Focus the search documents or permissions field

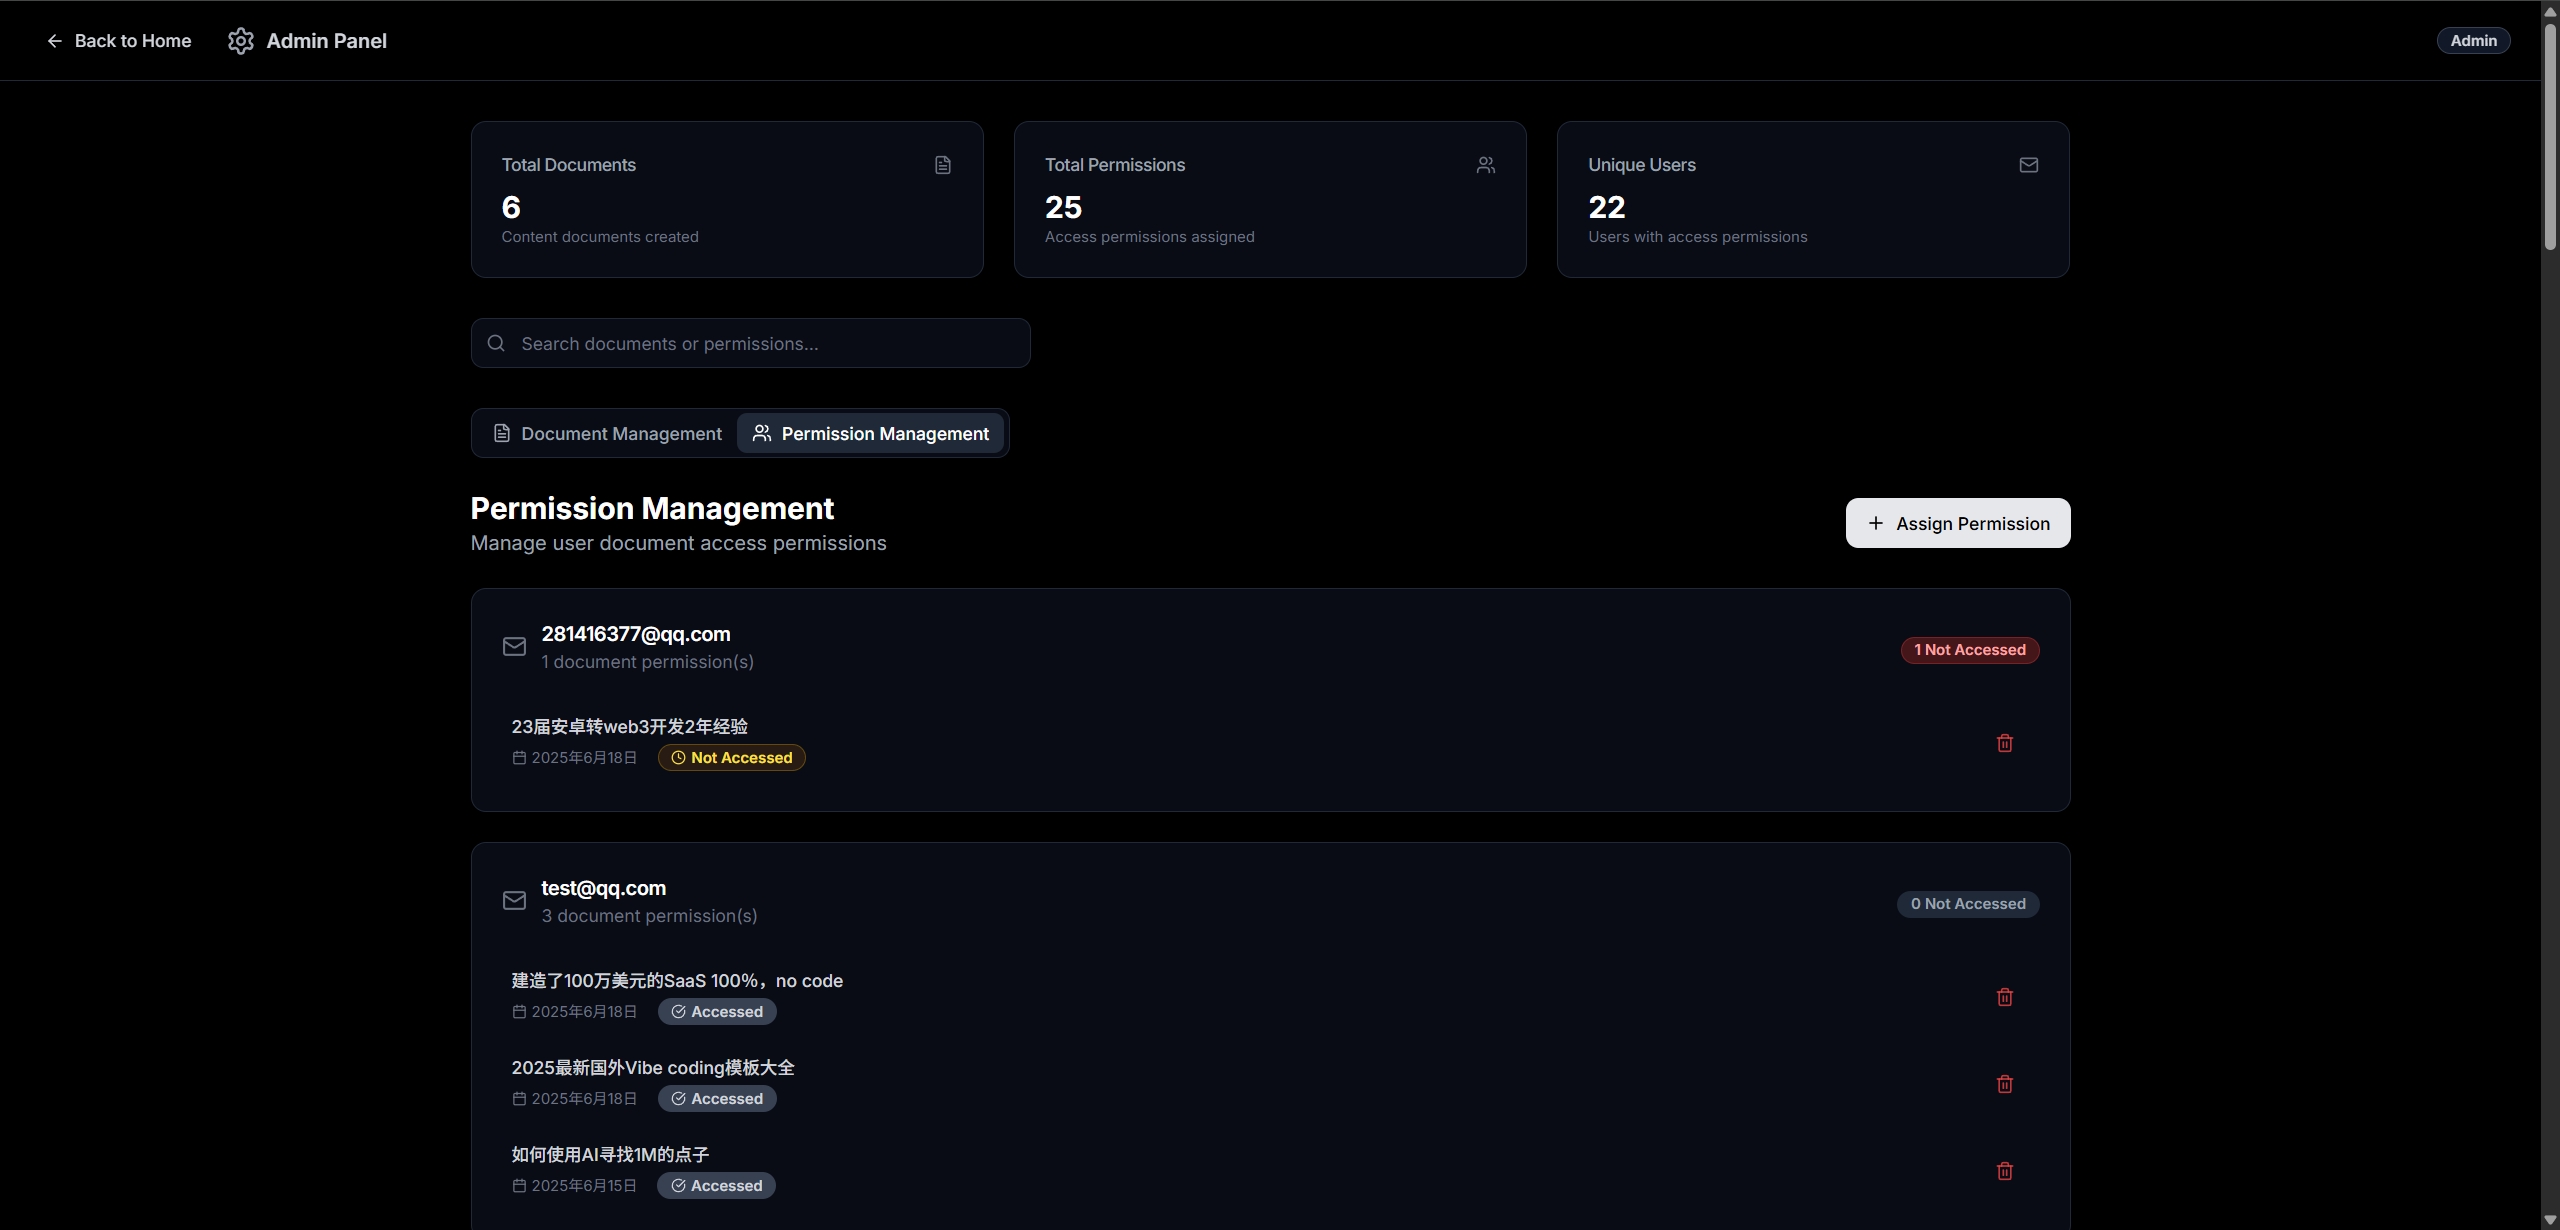[x=760, y=344]
